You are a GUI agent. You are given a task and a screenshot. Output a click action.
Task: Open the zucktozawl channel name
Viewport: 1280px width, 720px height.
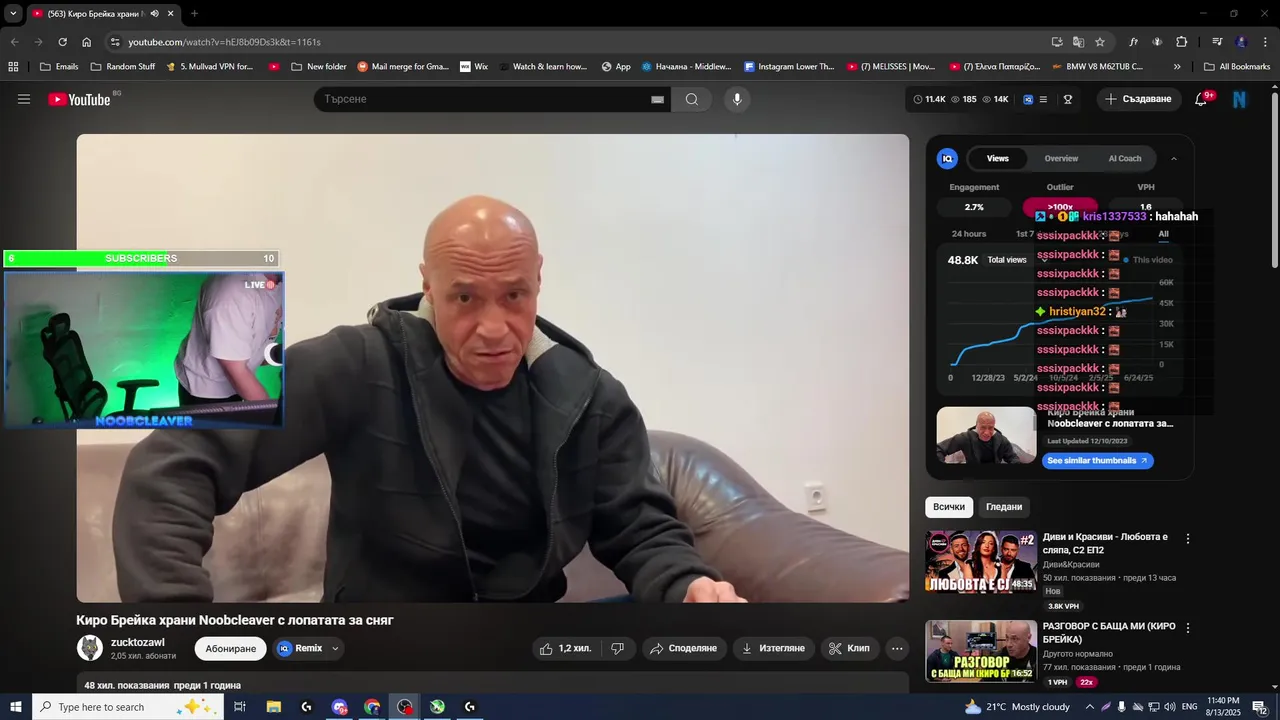pyautogui.click(x=138, y=642)
